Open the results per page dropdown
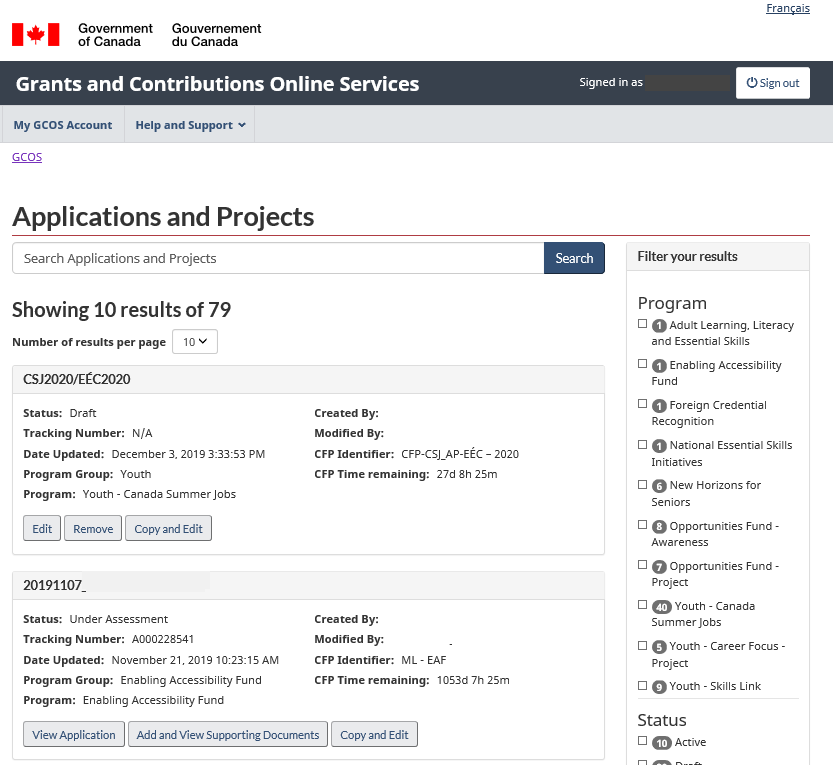Viewport: 833px width, 765px height. point(195,342)
